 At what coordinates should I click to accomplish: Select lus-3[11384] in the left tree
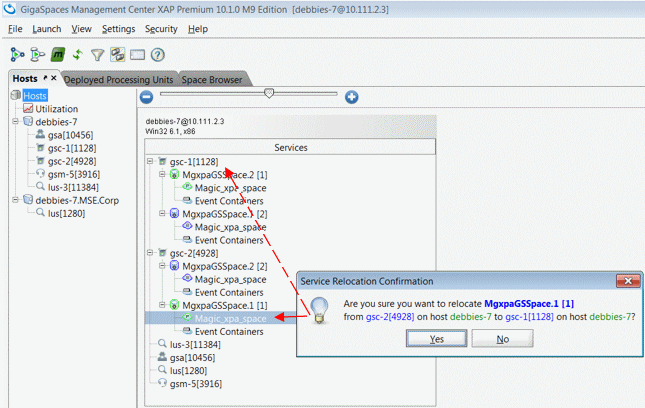73,188
